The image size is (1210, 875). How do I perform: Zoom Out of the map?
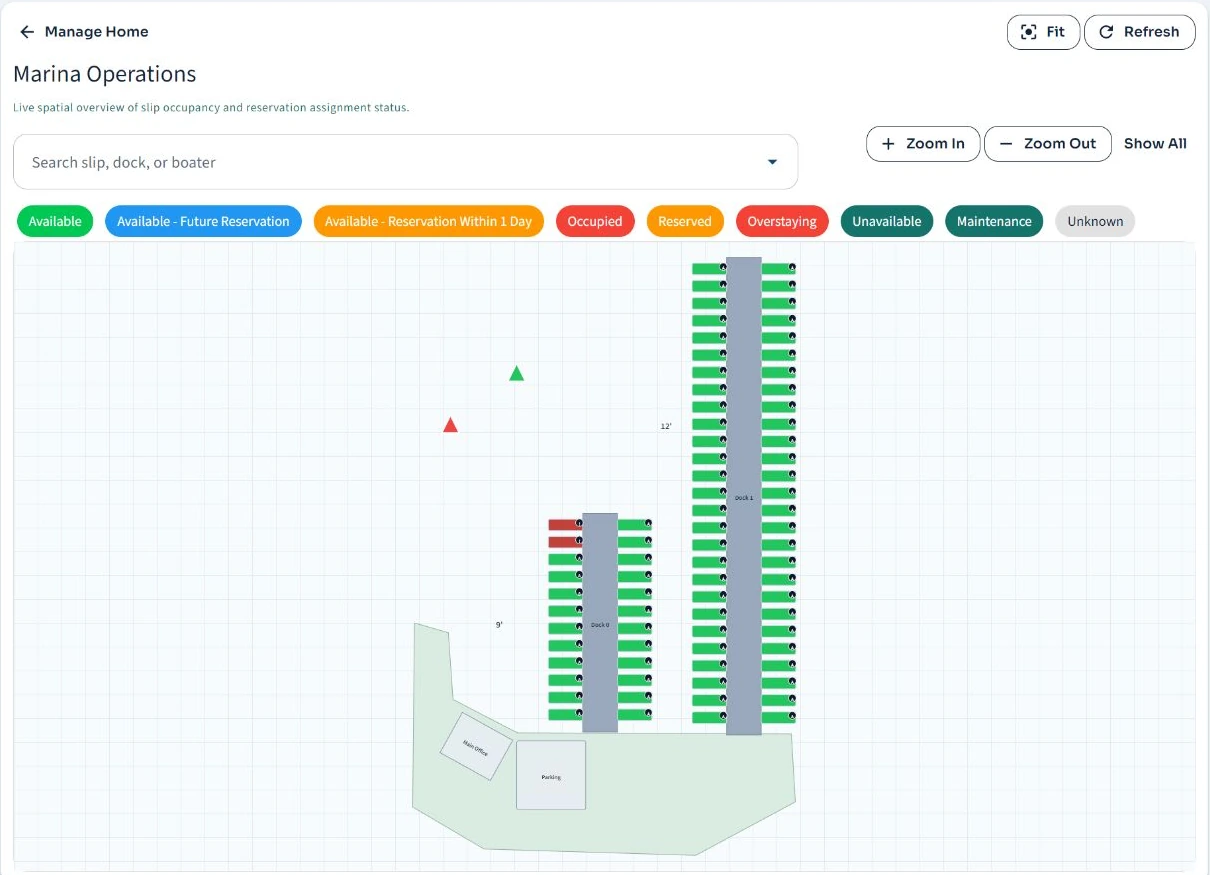[1048, 144]
